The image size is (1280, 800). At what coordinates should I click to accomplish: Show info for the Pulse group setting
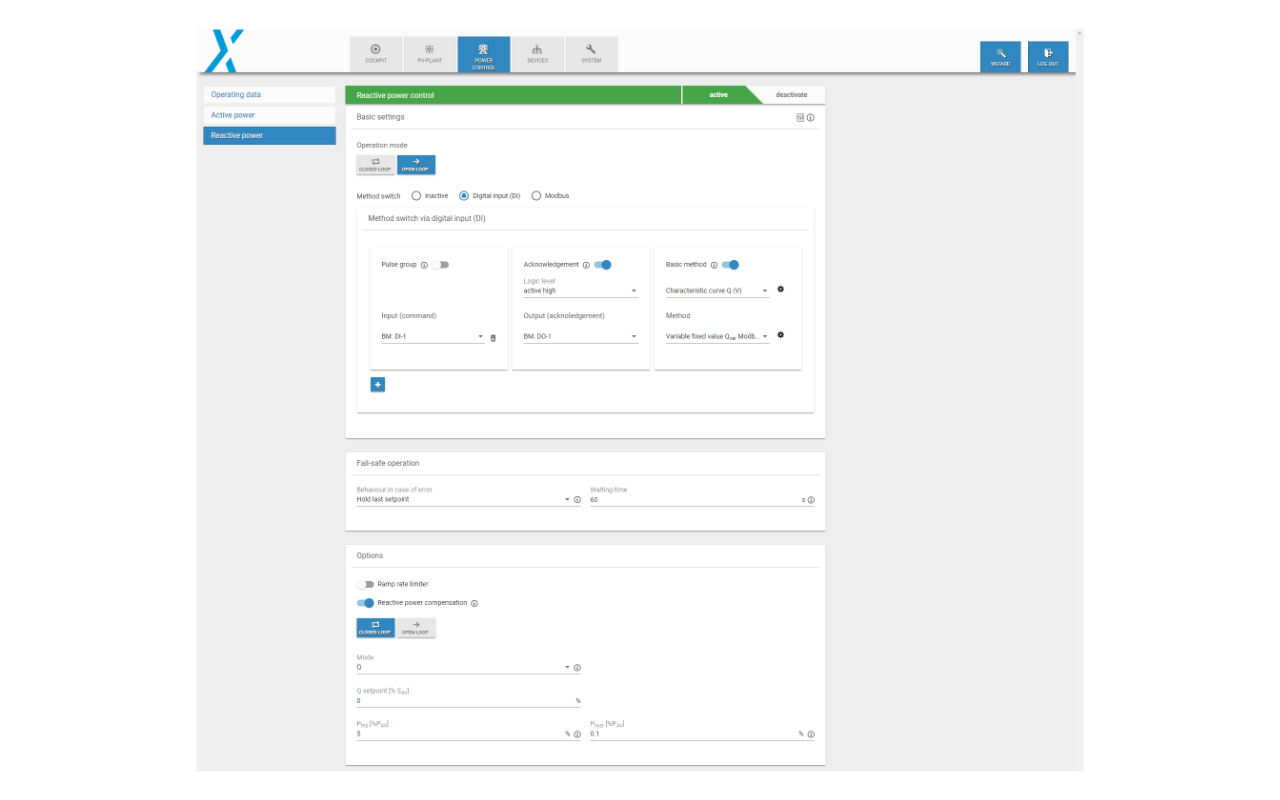(x=424, y=265)
